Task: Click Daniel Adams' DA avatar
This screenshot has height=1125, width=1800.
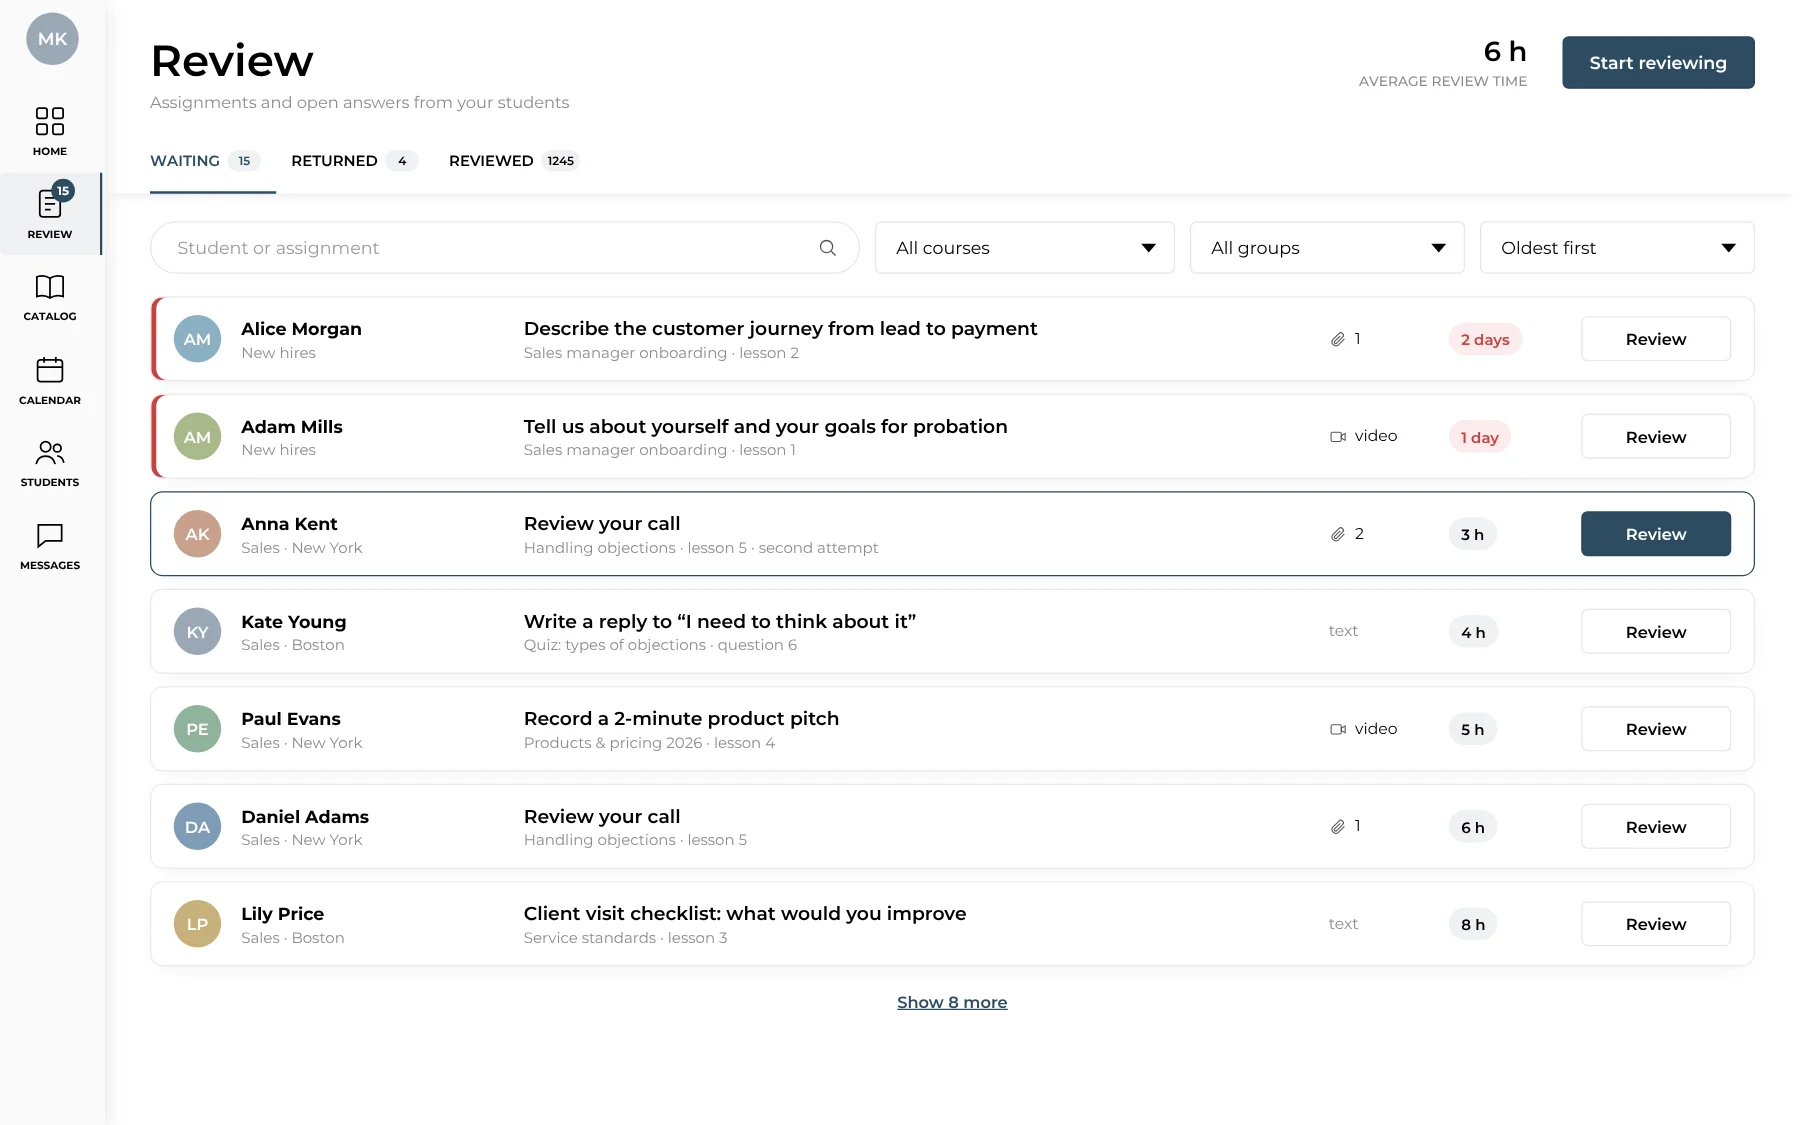Action: click(x=197, y=827)
